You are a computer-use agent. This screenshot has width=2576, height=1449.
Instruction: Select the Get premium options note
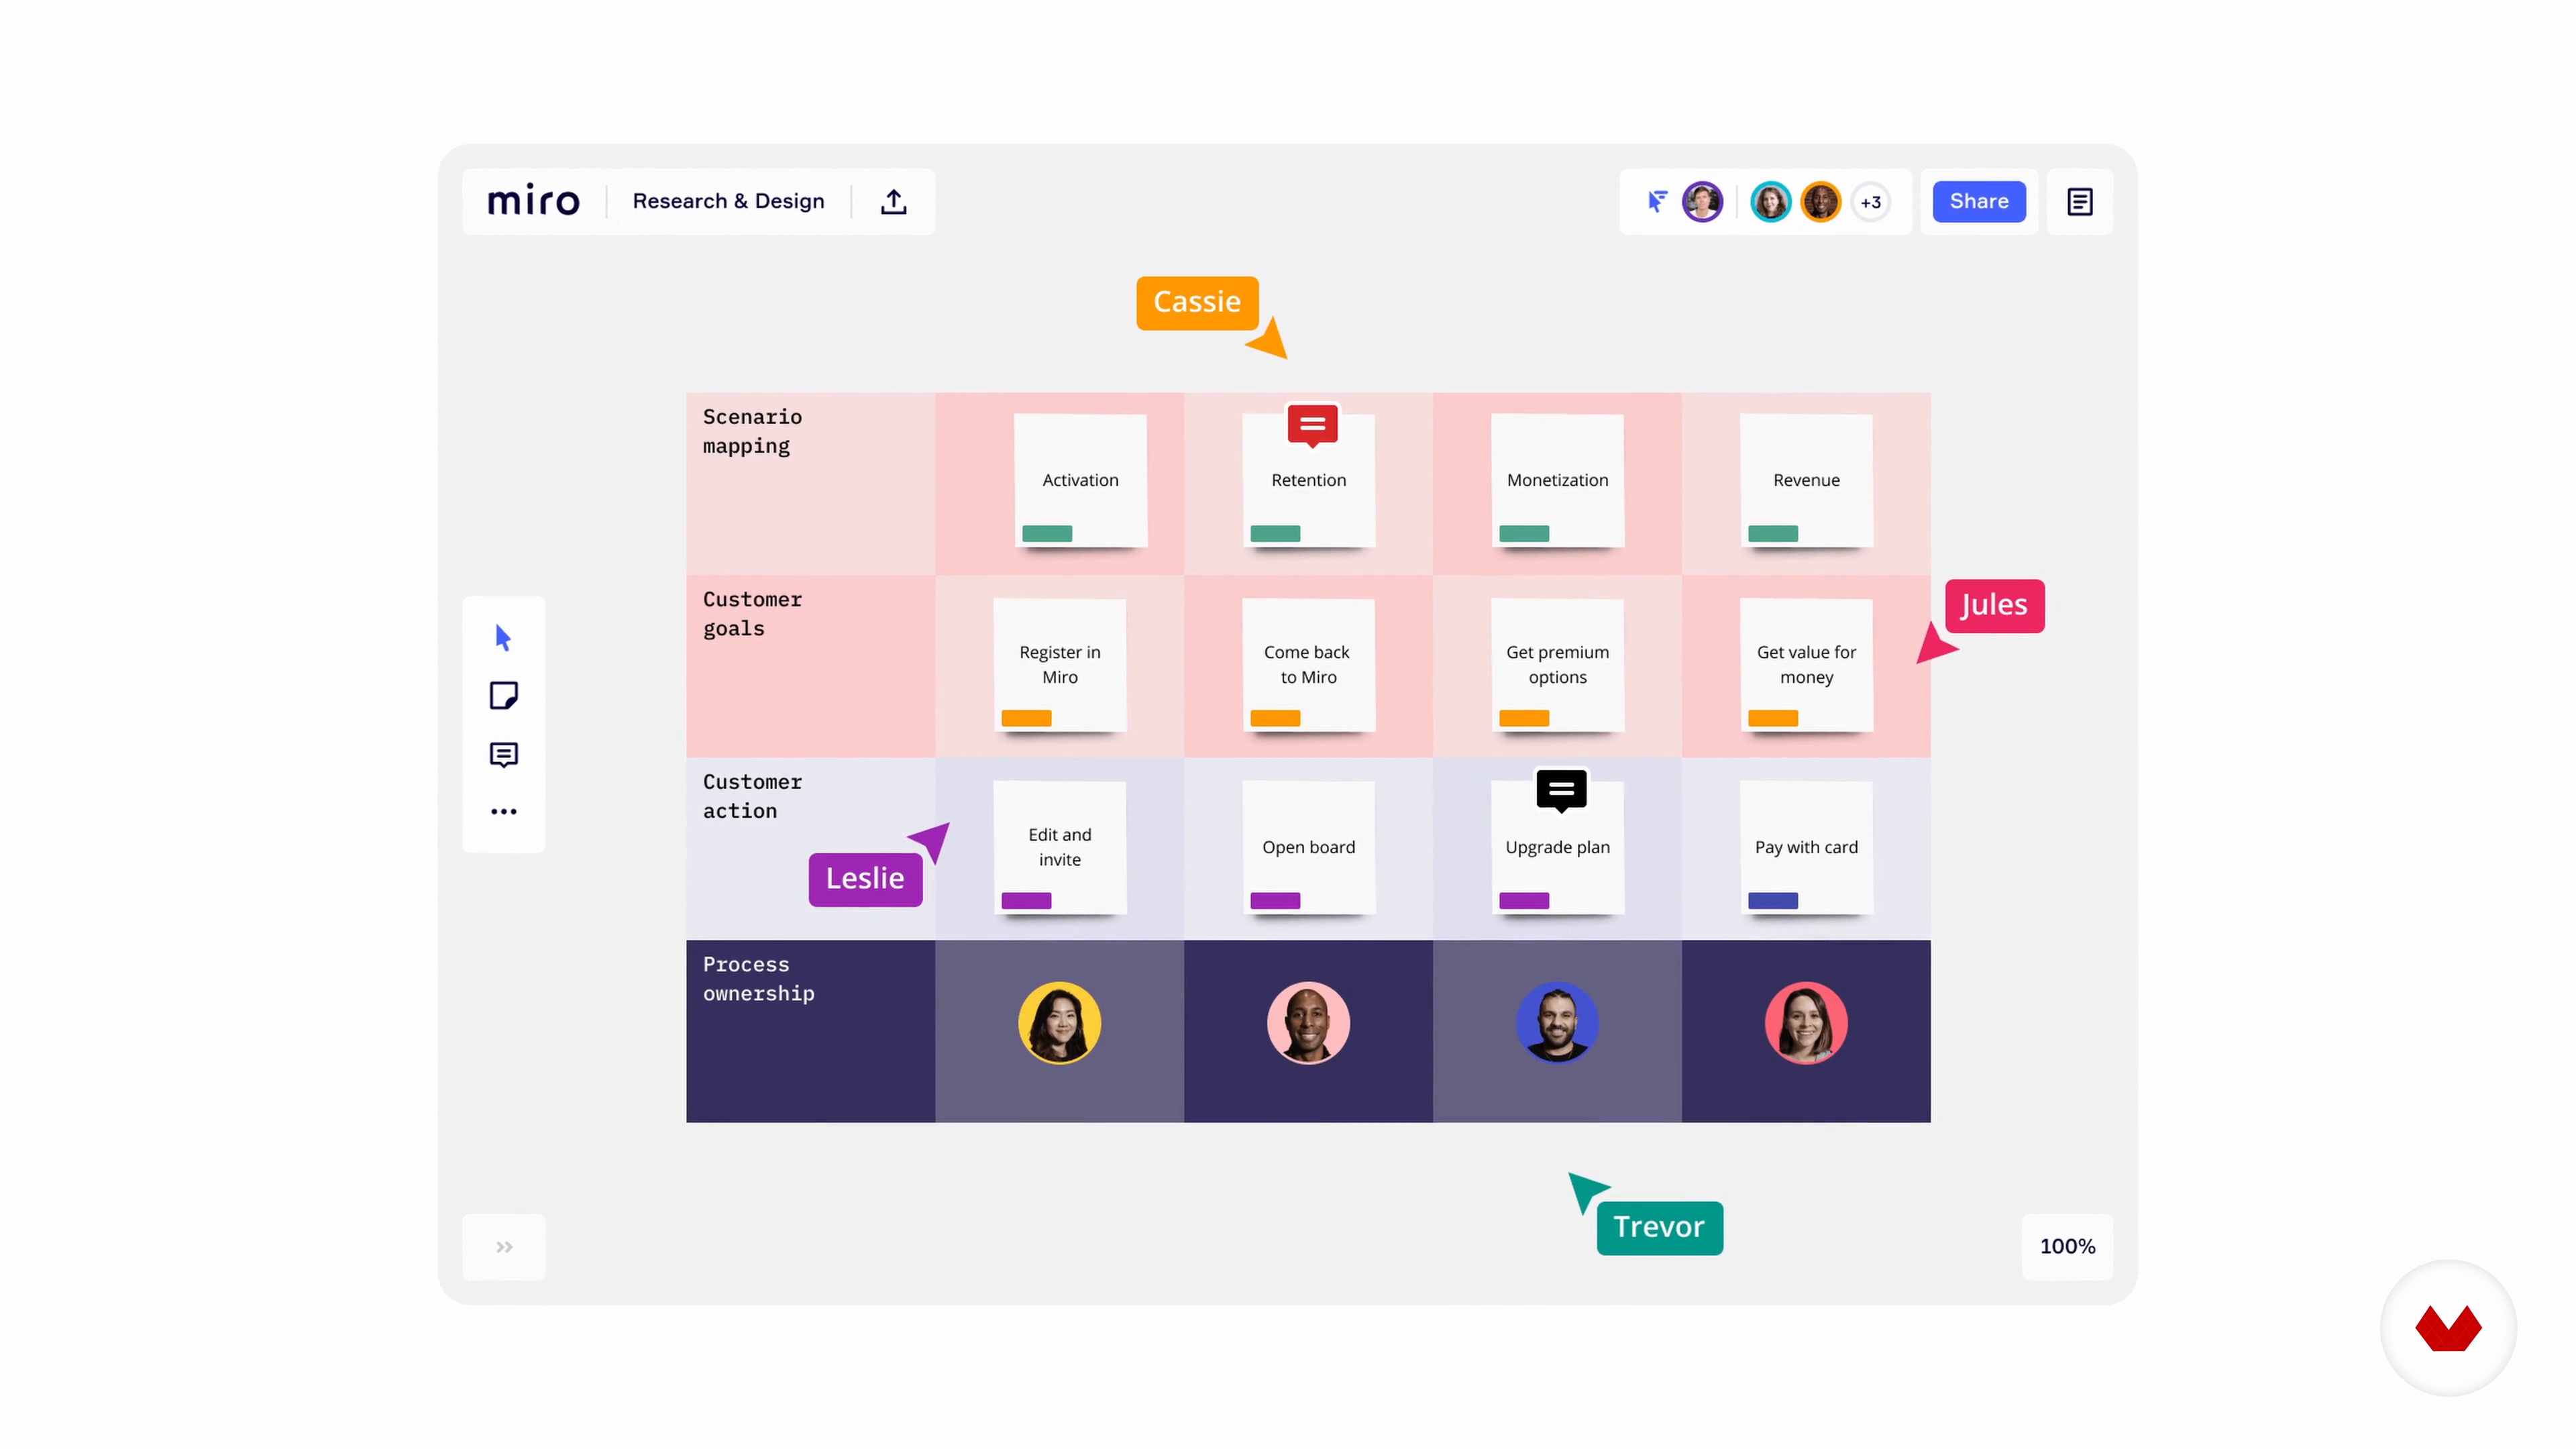[x=1557, y=665]
